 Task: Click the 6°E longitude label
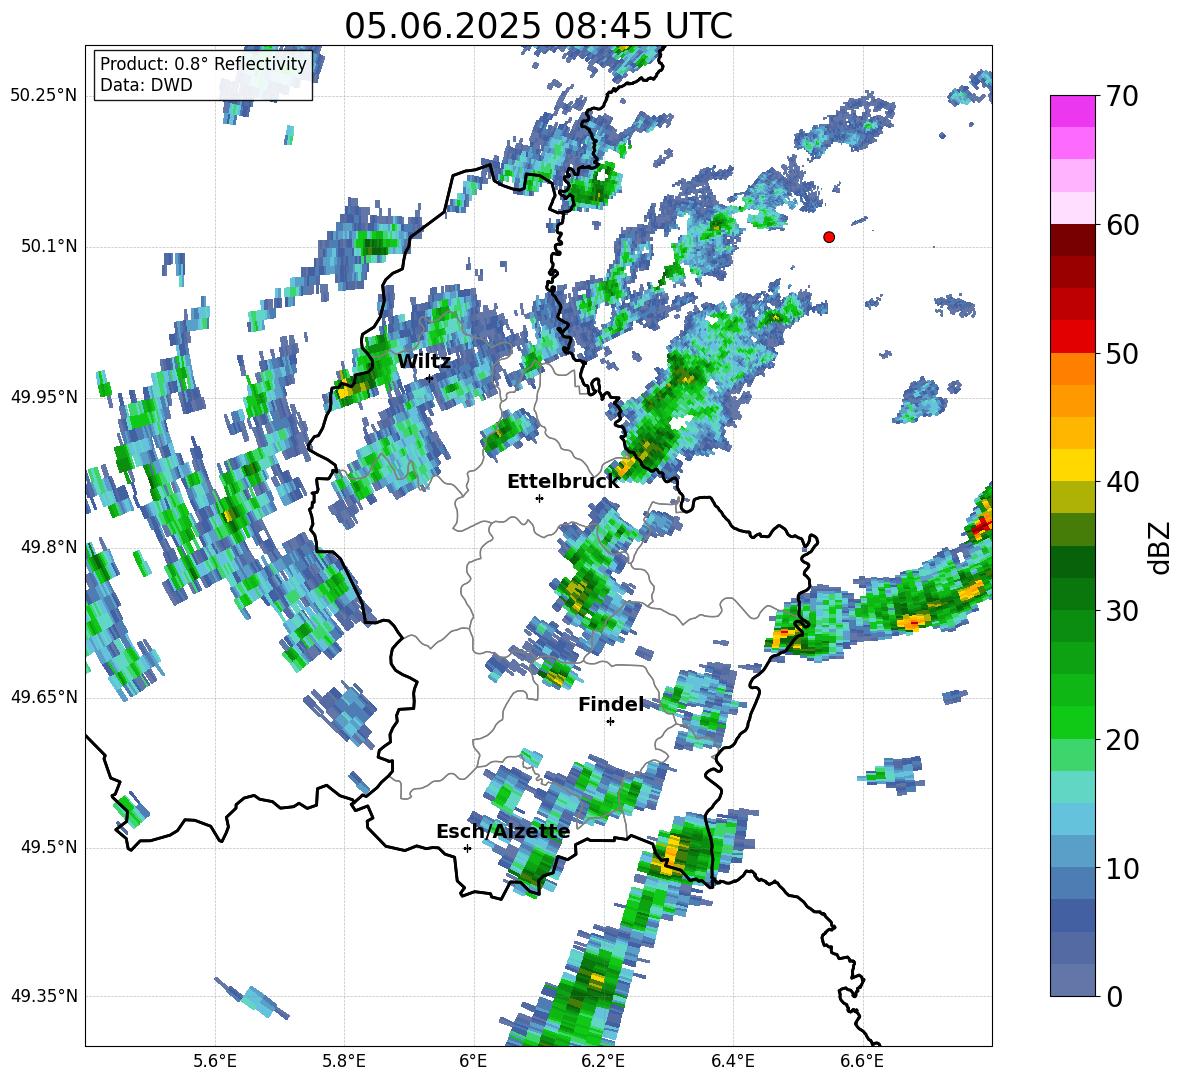tap(473, 1061)
